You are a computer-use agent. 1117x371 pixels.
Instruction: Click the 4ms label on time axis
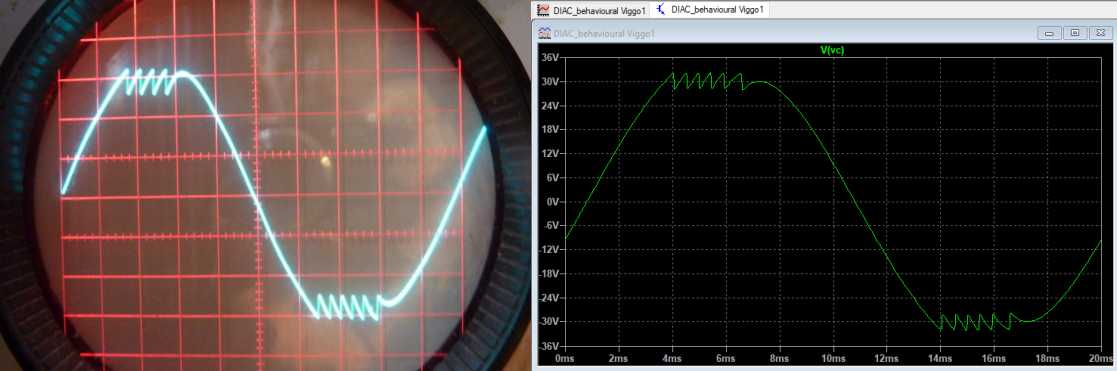pyautogui.click(x=672, y=357)
